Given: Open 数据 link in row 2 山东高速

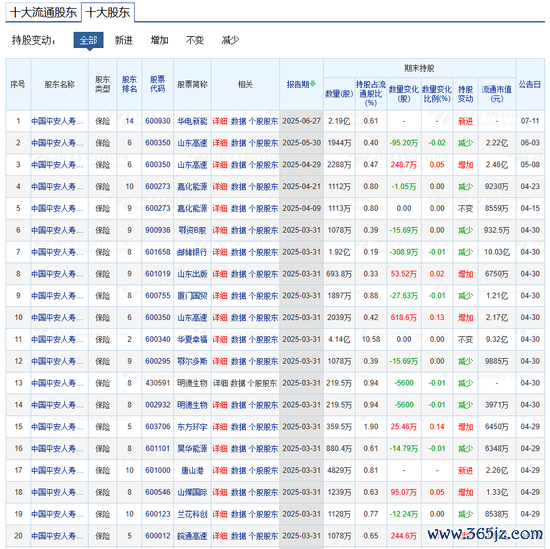Looking at the screenshot, I should [x=239, y=143].
